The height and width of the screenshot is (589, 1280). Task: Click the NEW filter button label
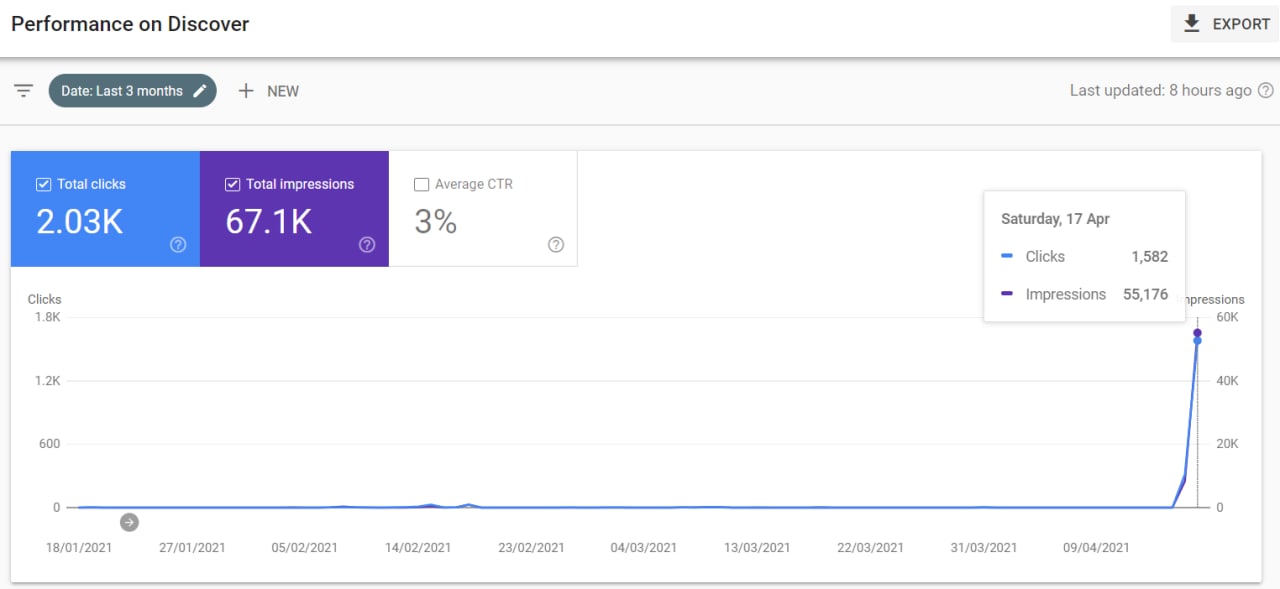point(283,91)
